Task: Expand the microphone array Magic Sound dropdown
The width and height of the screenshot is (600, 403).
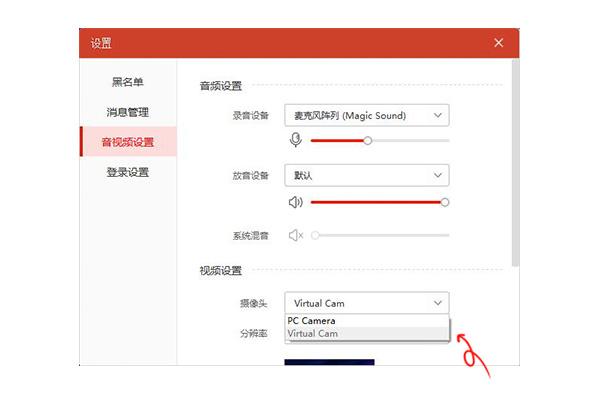Action: click(367, 115)
